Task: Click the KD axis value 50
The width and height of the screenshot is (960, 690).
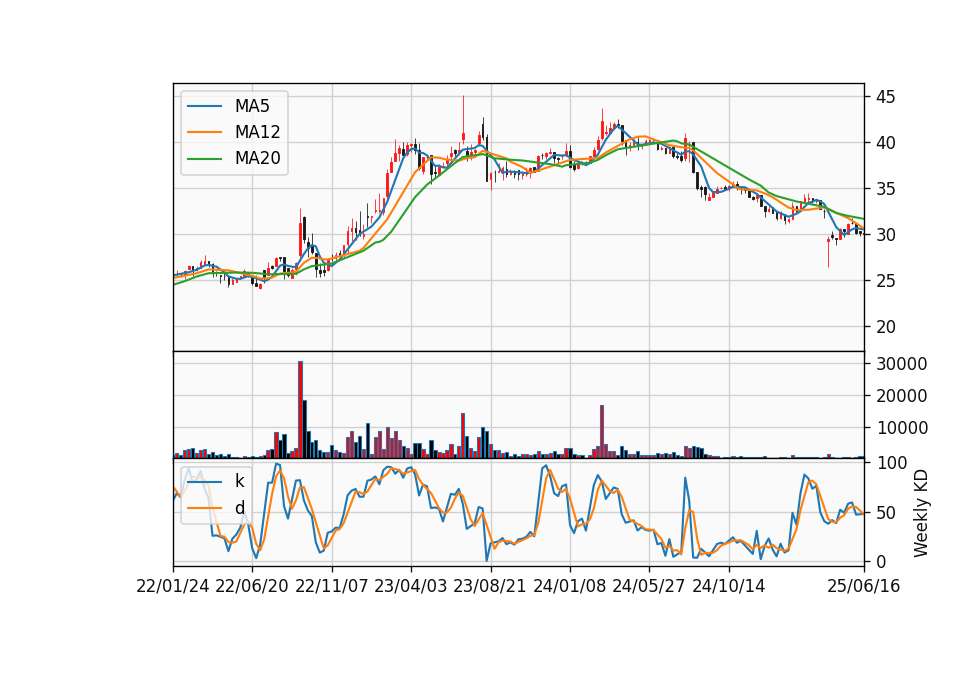Action: (x=886, y=512)
